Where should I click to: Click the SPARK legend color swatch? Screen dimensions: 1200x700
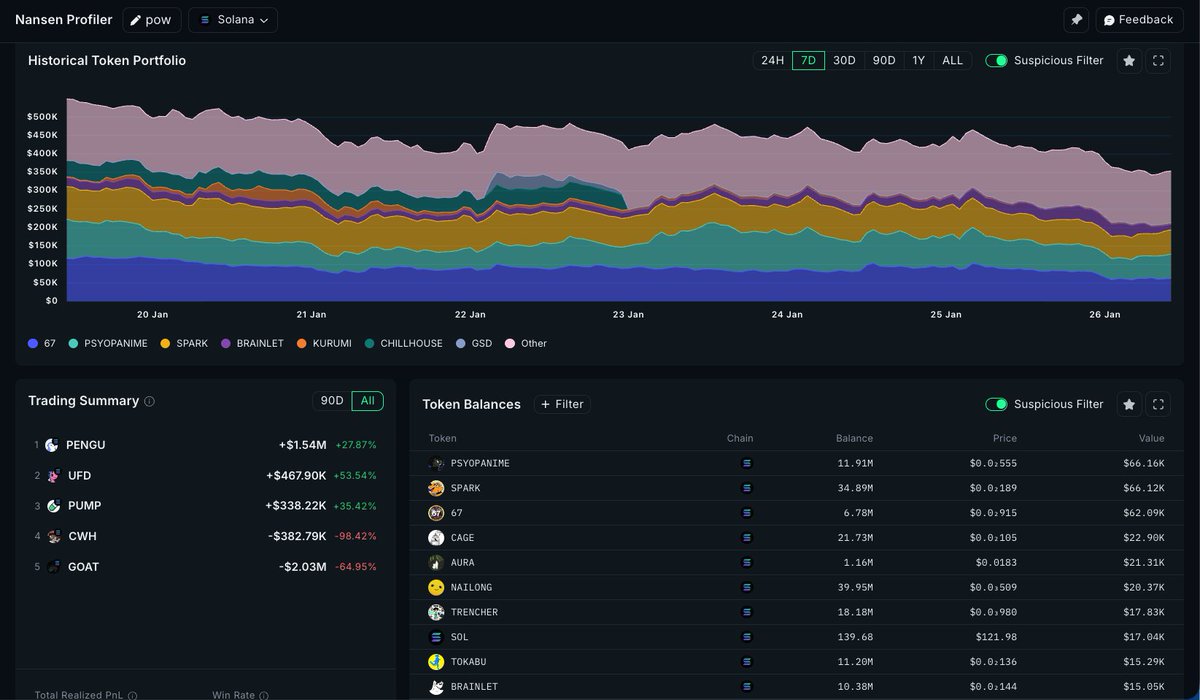click(x=165, y=343)
